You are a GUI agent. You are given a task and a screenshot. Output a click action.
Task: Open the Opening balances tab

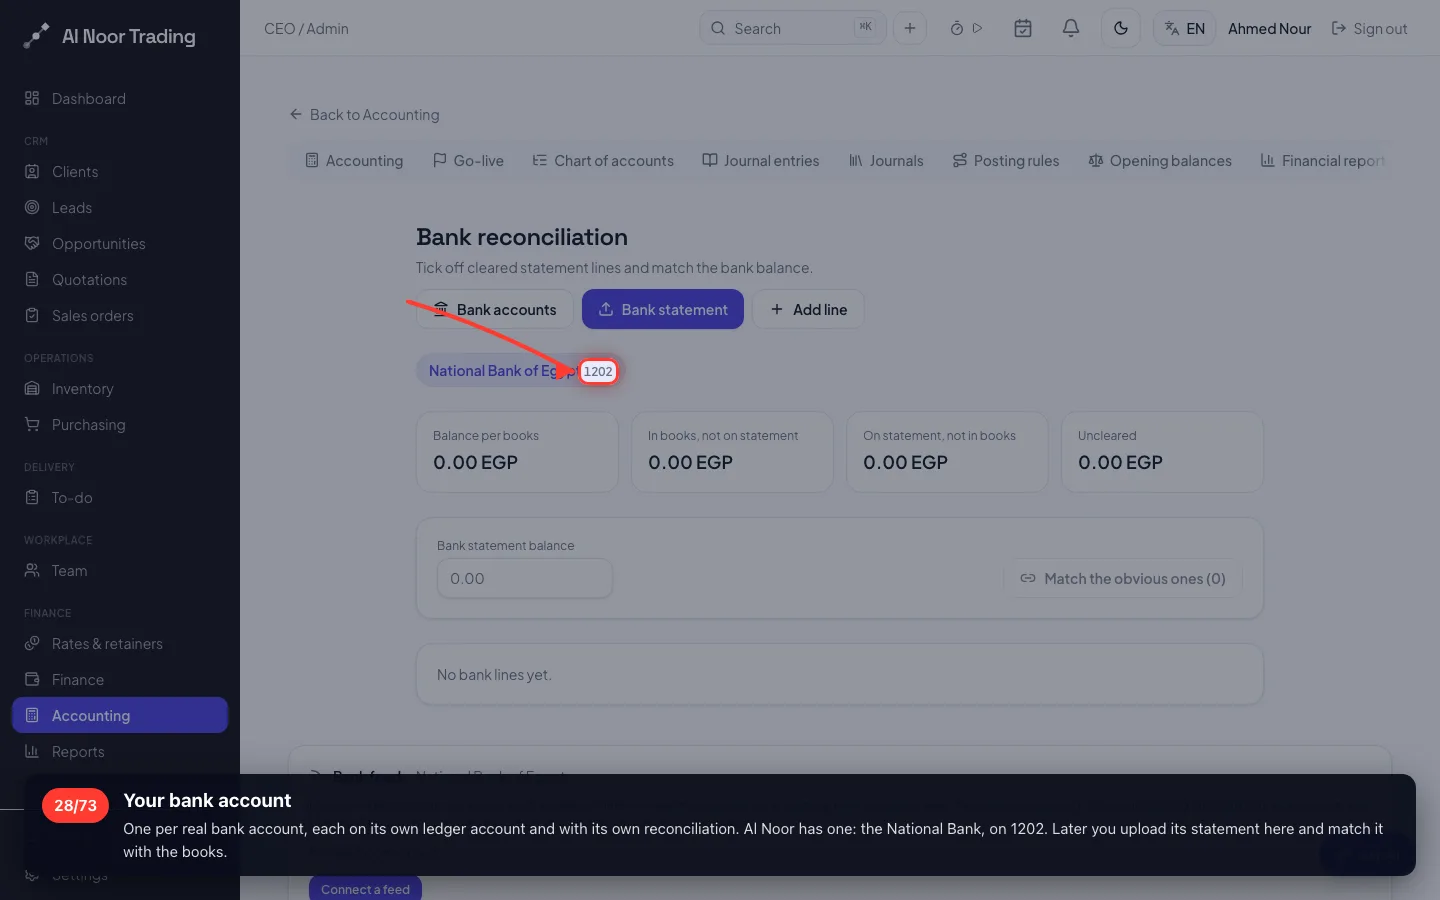pos(1160,160)
